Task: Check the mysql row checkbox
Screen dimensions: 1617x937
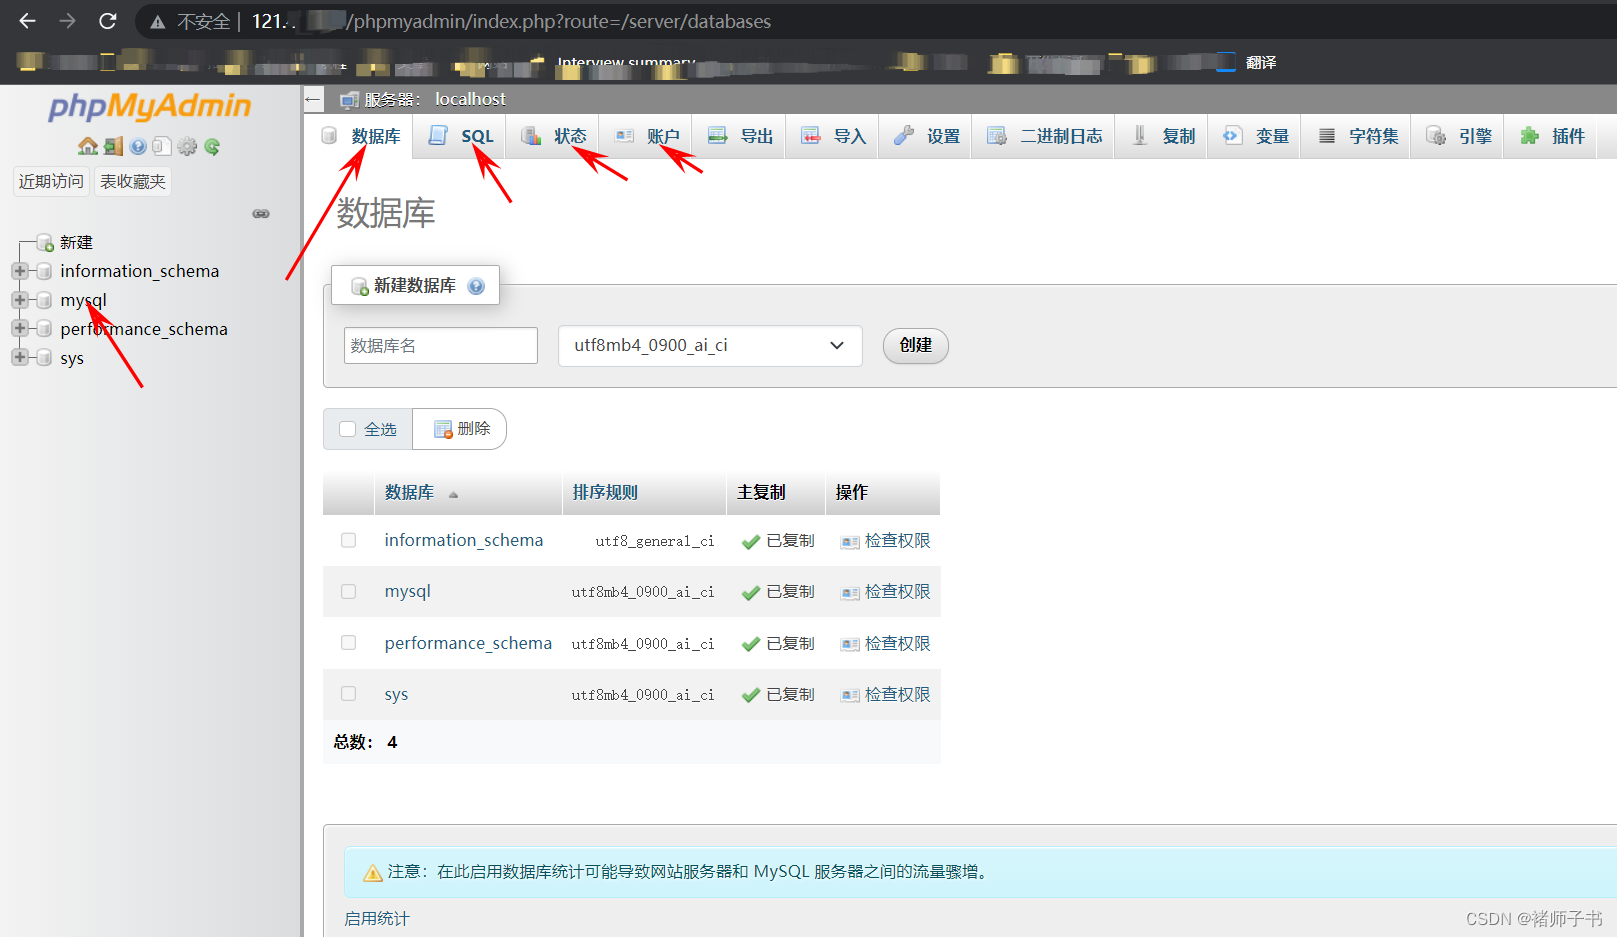Action: pyautogui.click(x=348, y=591)
